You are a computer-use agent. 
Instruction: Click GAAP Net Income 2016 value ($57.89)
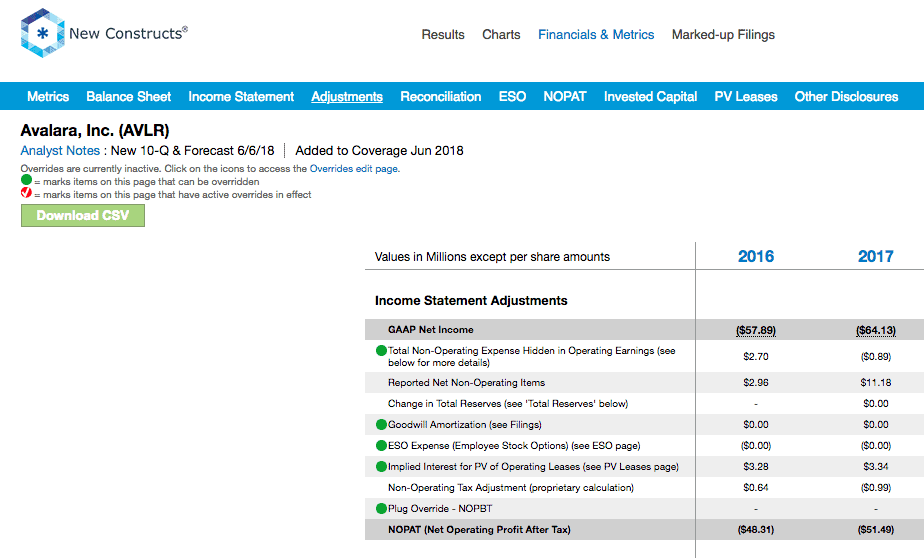tap(755, 330)
